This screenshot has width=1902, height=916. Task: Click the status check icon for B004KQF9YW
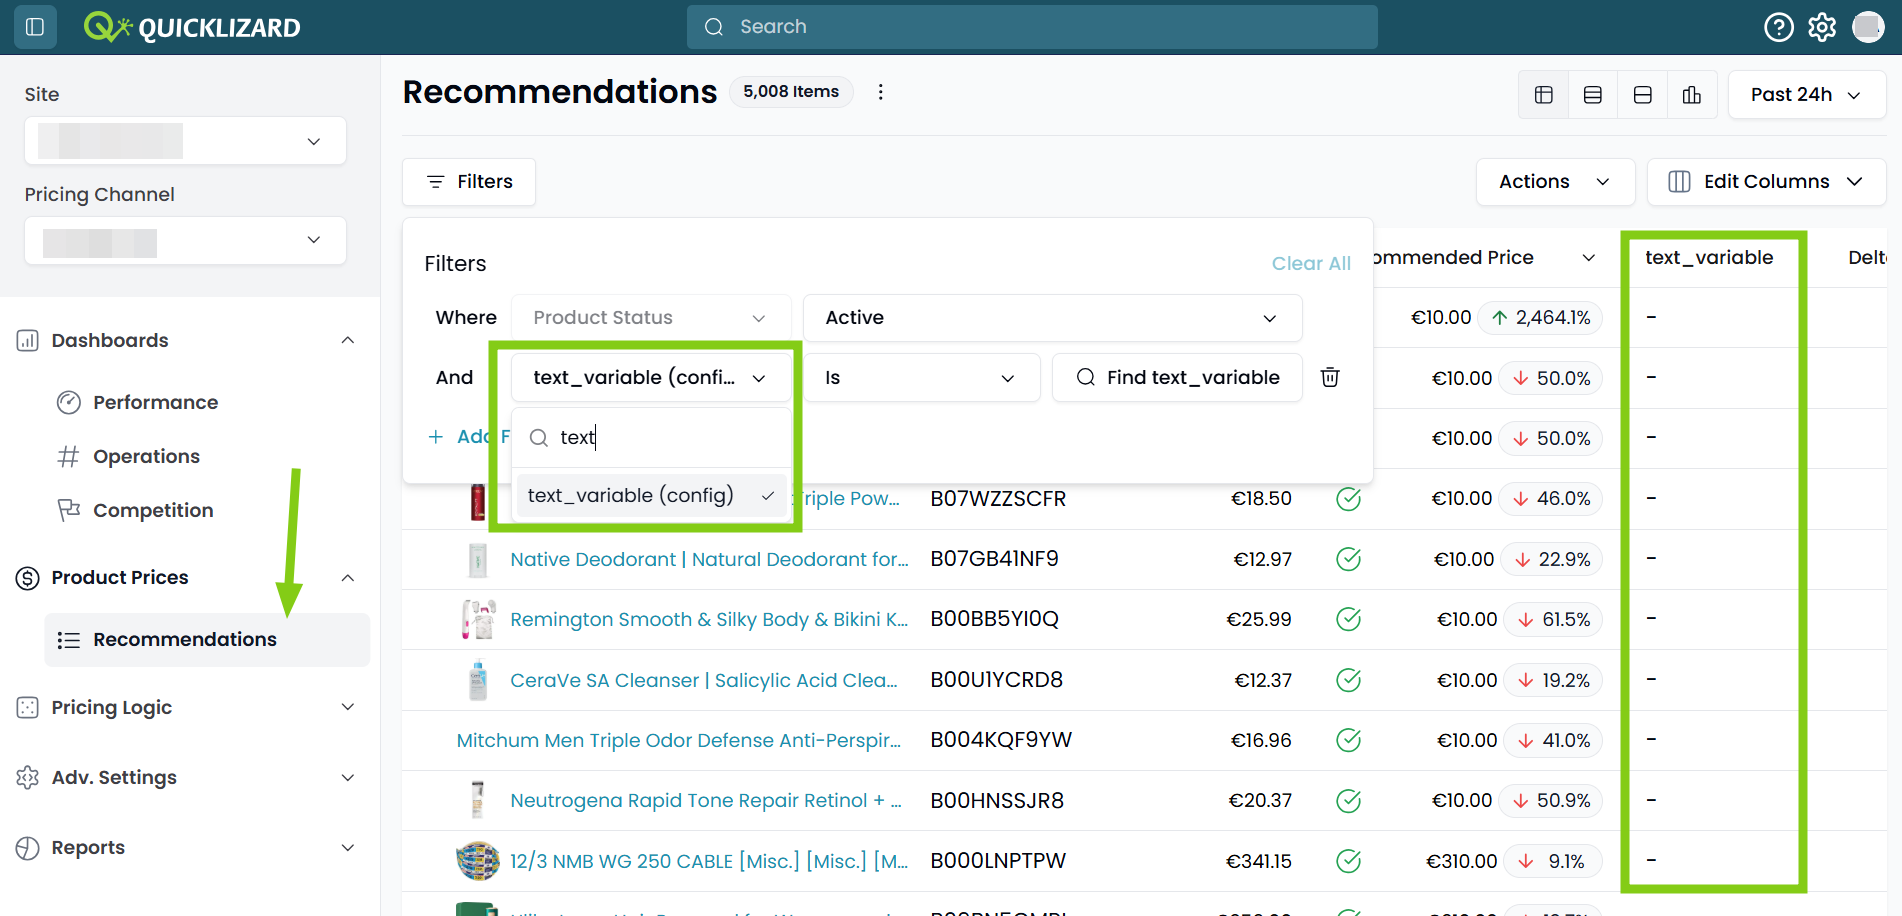(1348, 740)
